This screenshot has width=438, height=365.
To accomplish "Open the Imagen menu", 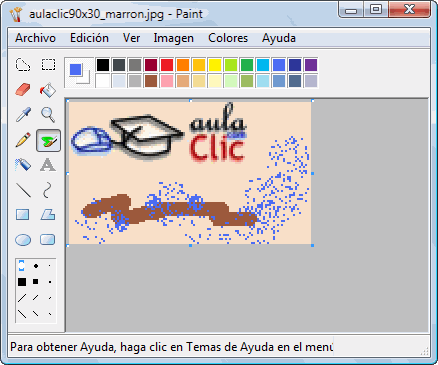I will [x=173, y=38].
